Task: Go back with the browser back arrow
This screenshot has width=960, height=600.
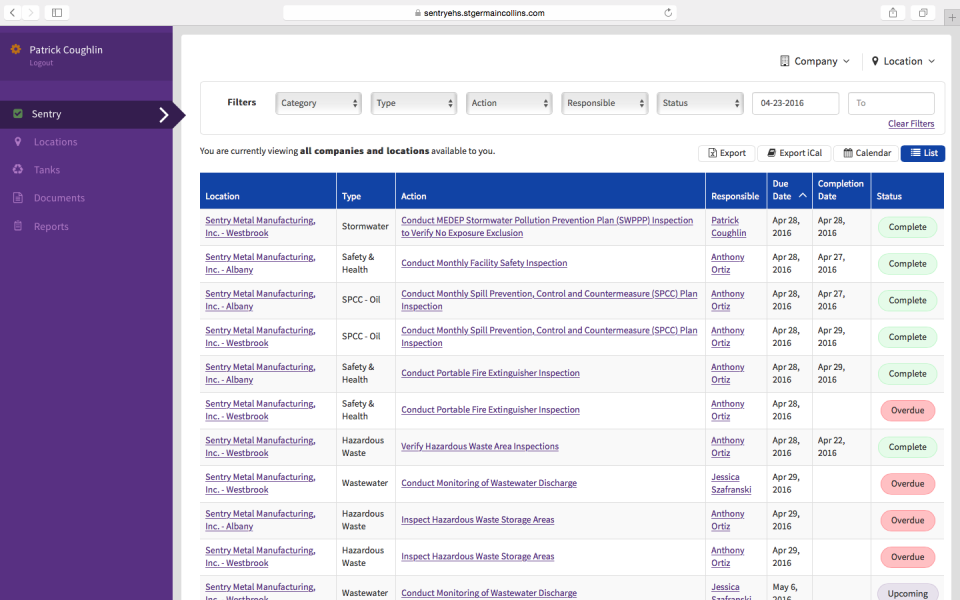Action: (x=12, y=12)
